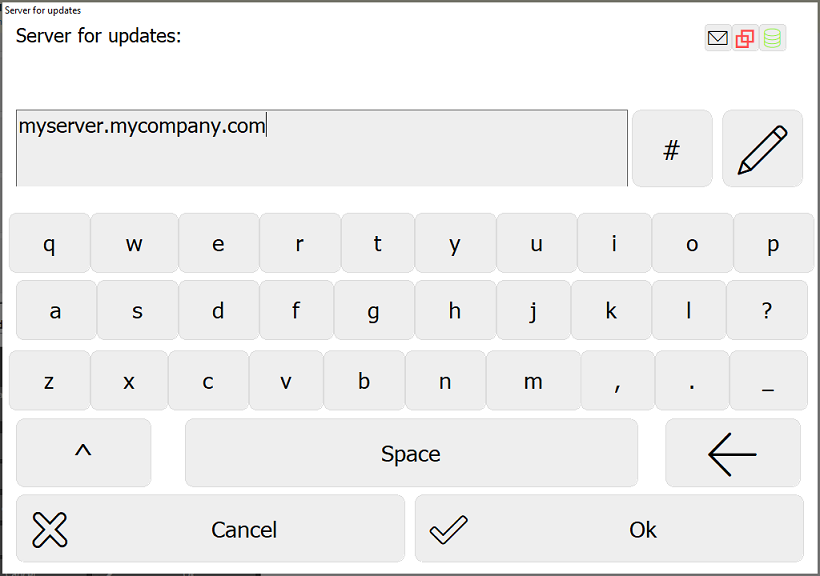Confirm the entry with the Ok button
820x576 pixels.
tap(609, 528)
